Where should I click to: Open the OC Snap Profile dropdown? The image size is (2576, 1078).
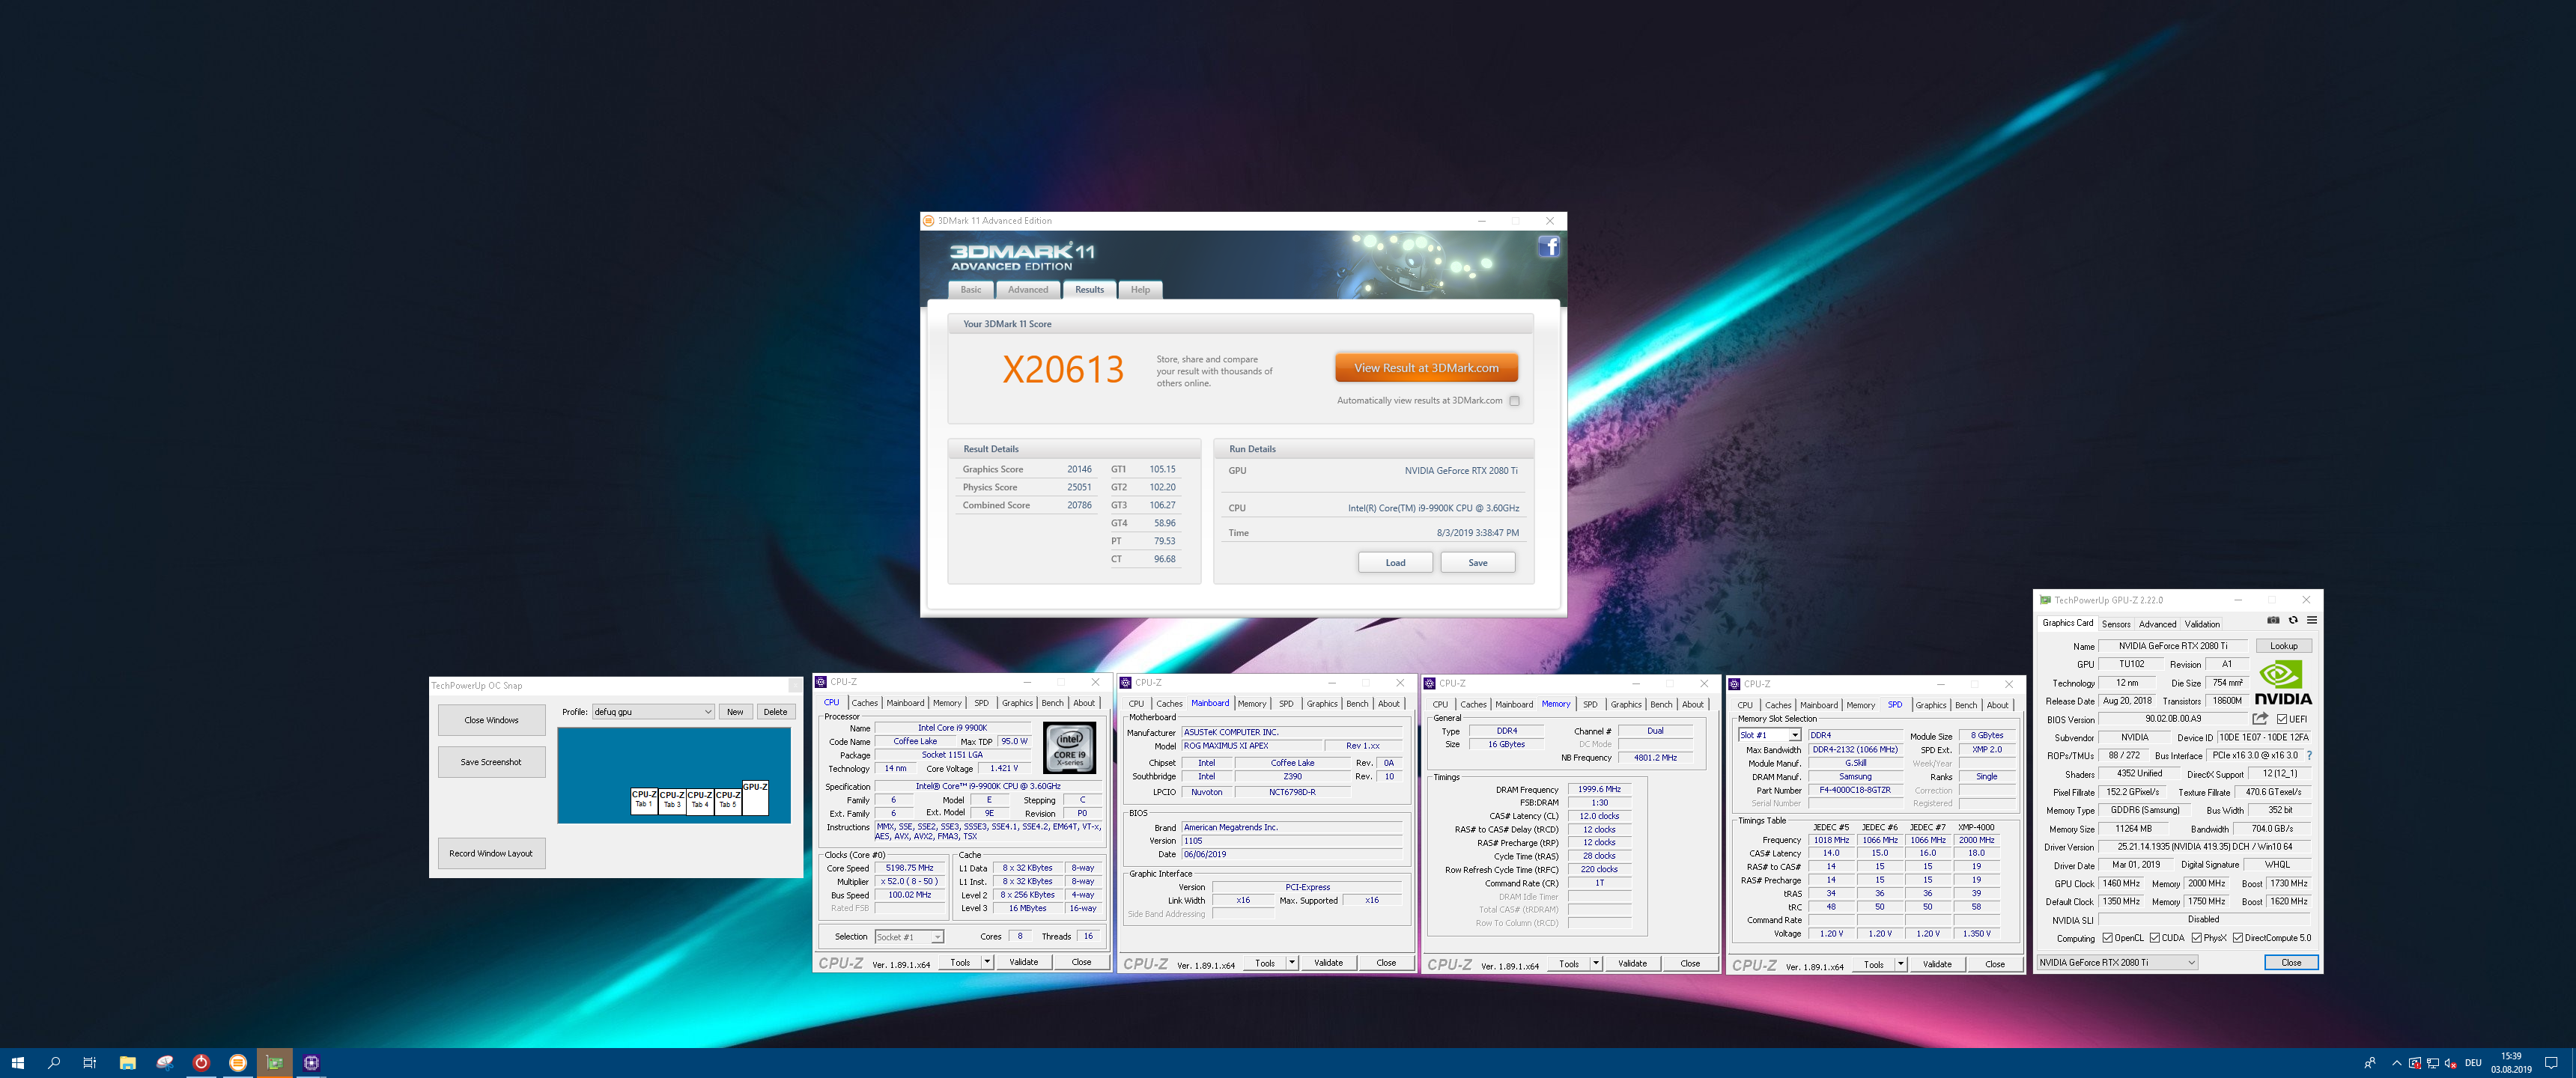click(x=652, y=712)
